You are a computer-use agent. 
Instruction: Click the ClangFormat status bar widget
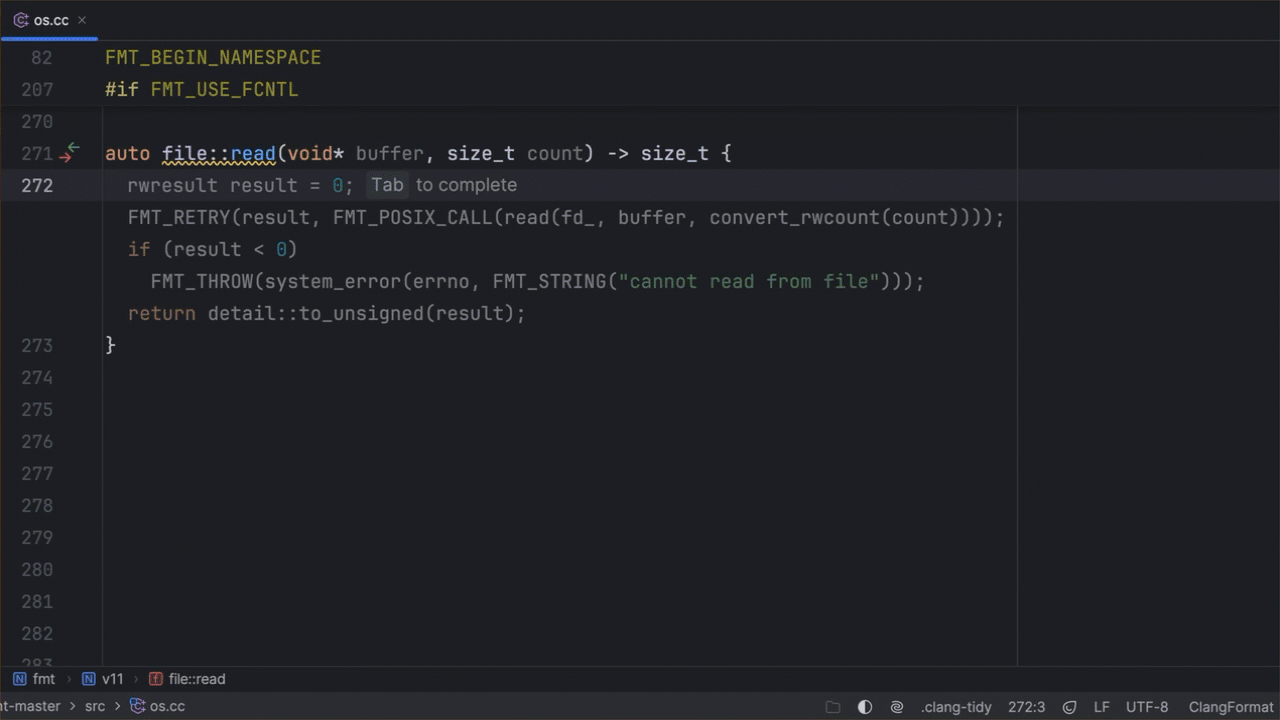(1230, 707)
